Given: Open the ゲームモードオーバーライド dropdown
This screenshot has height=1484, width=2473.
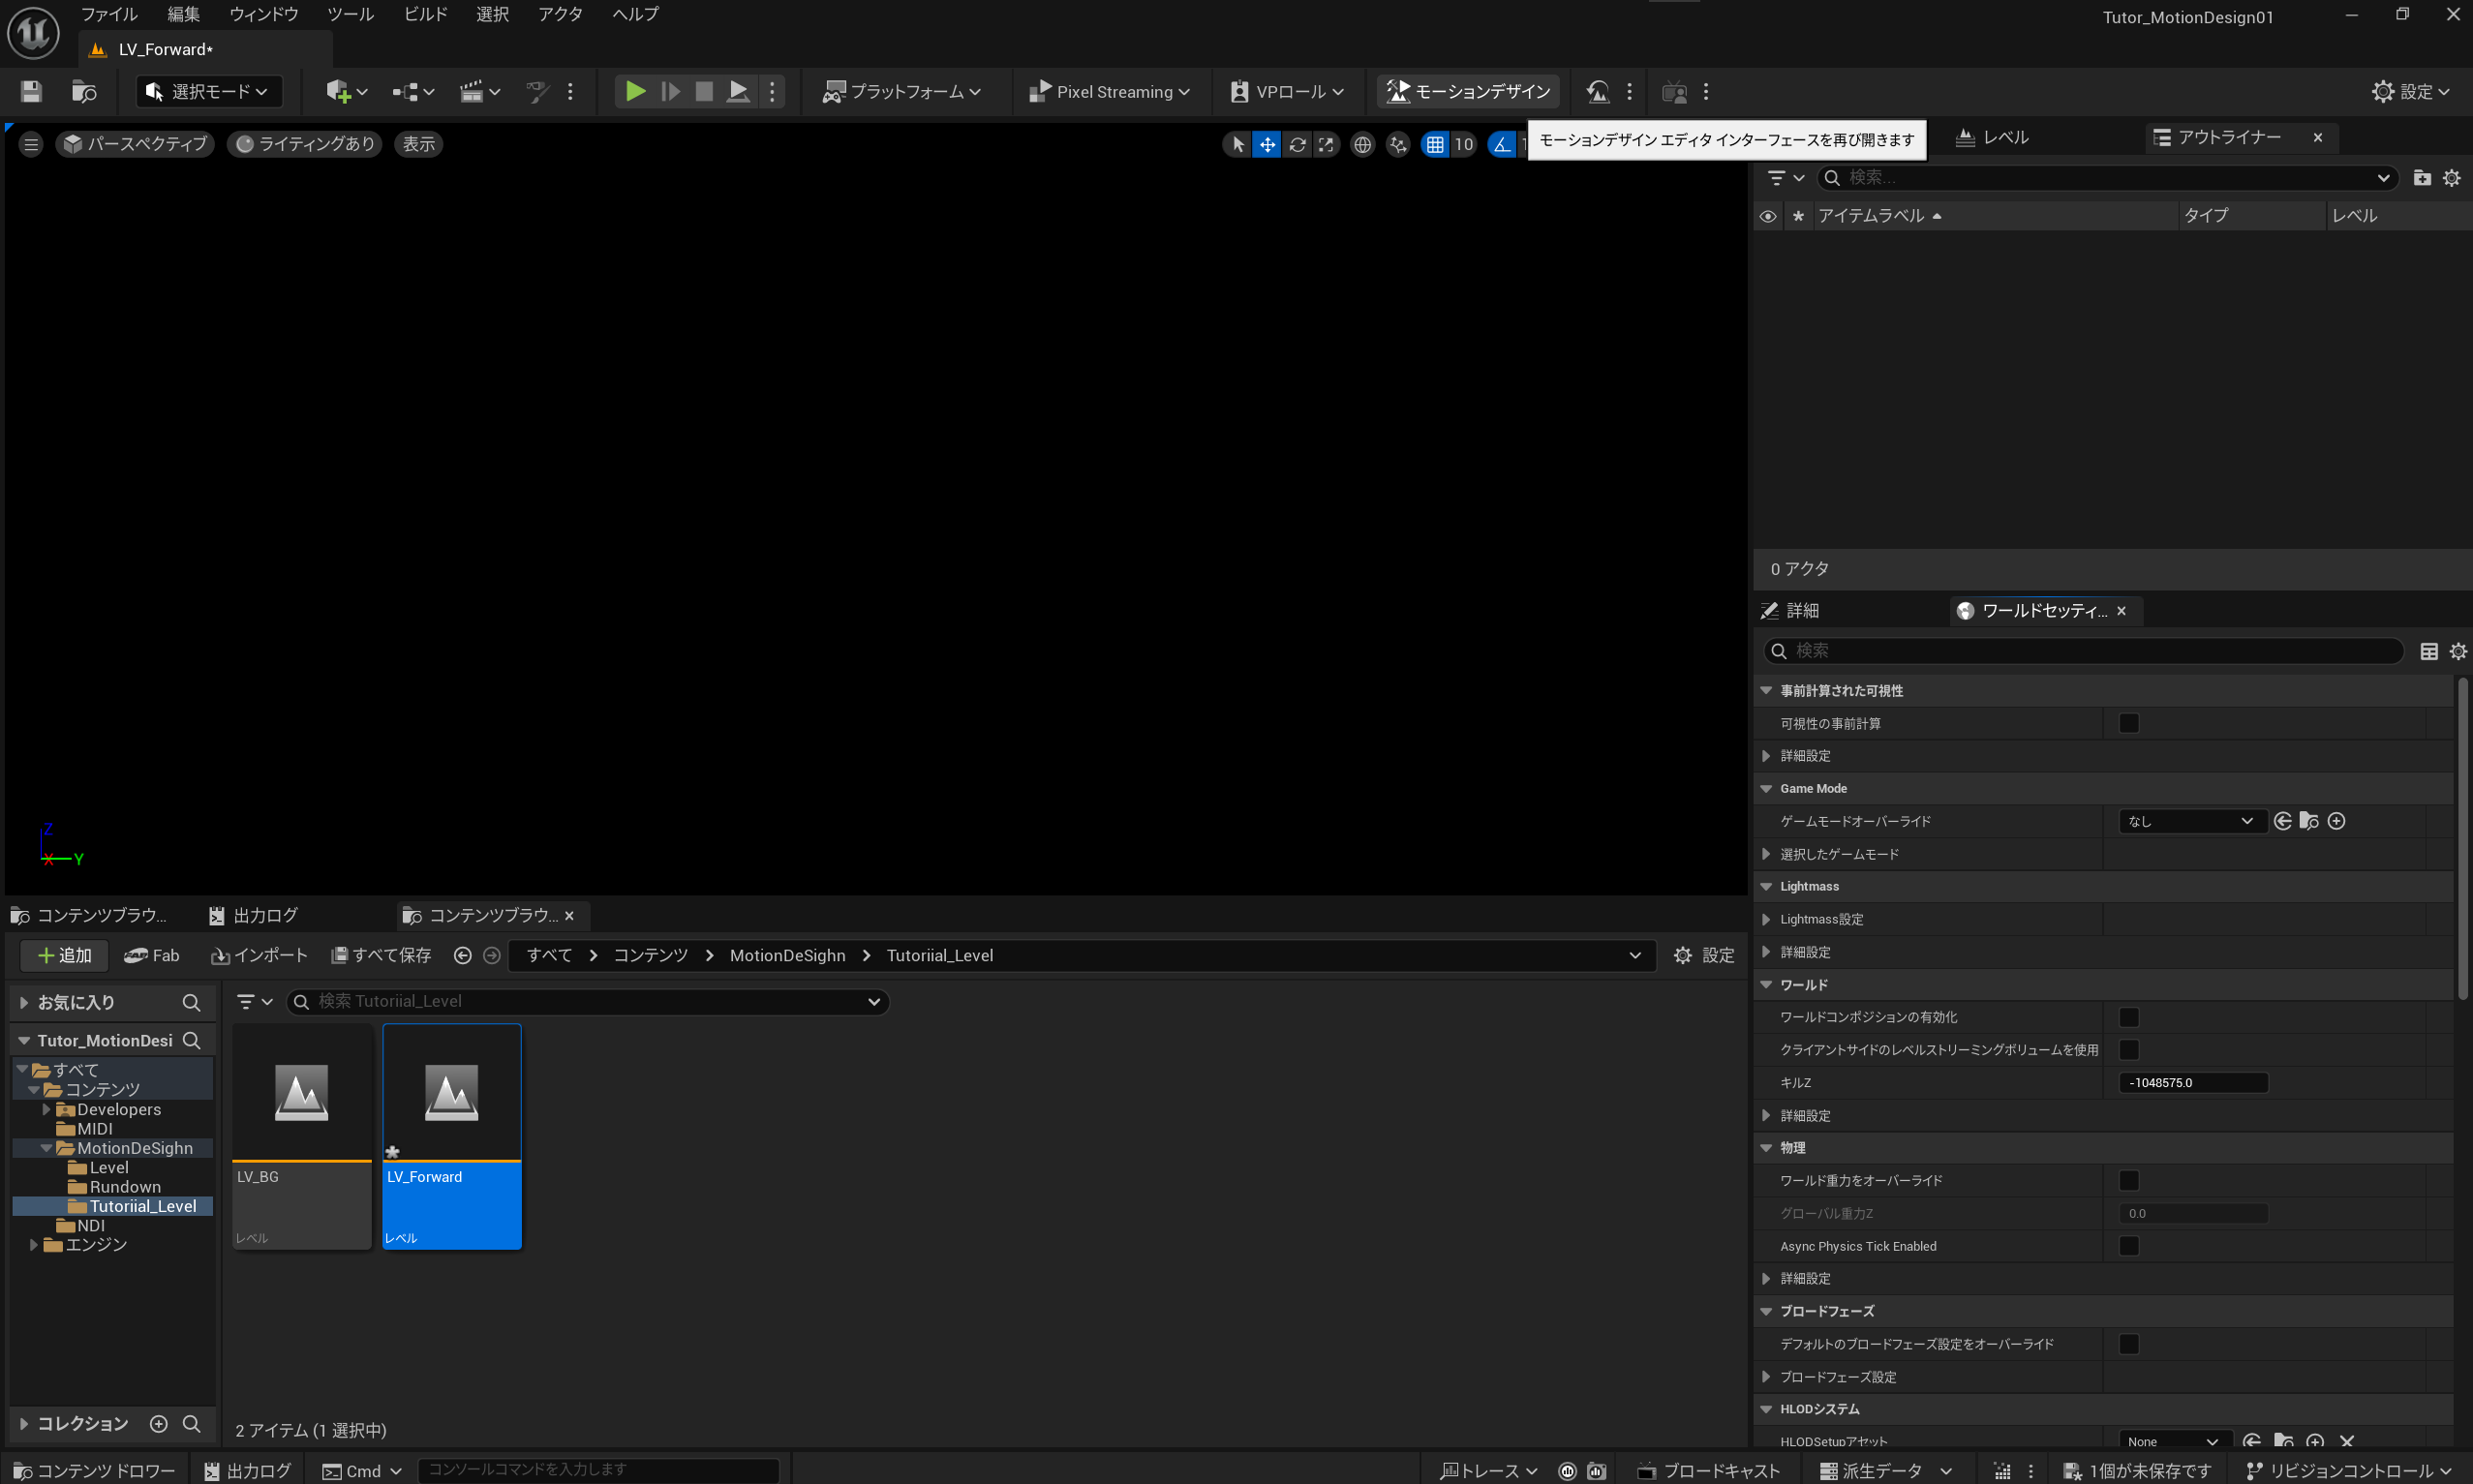Looking at the screenshot, I should tap(2190, 821).
